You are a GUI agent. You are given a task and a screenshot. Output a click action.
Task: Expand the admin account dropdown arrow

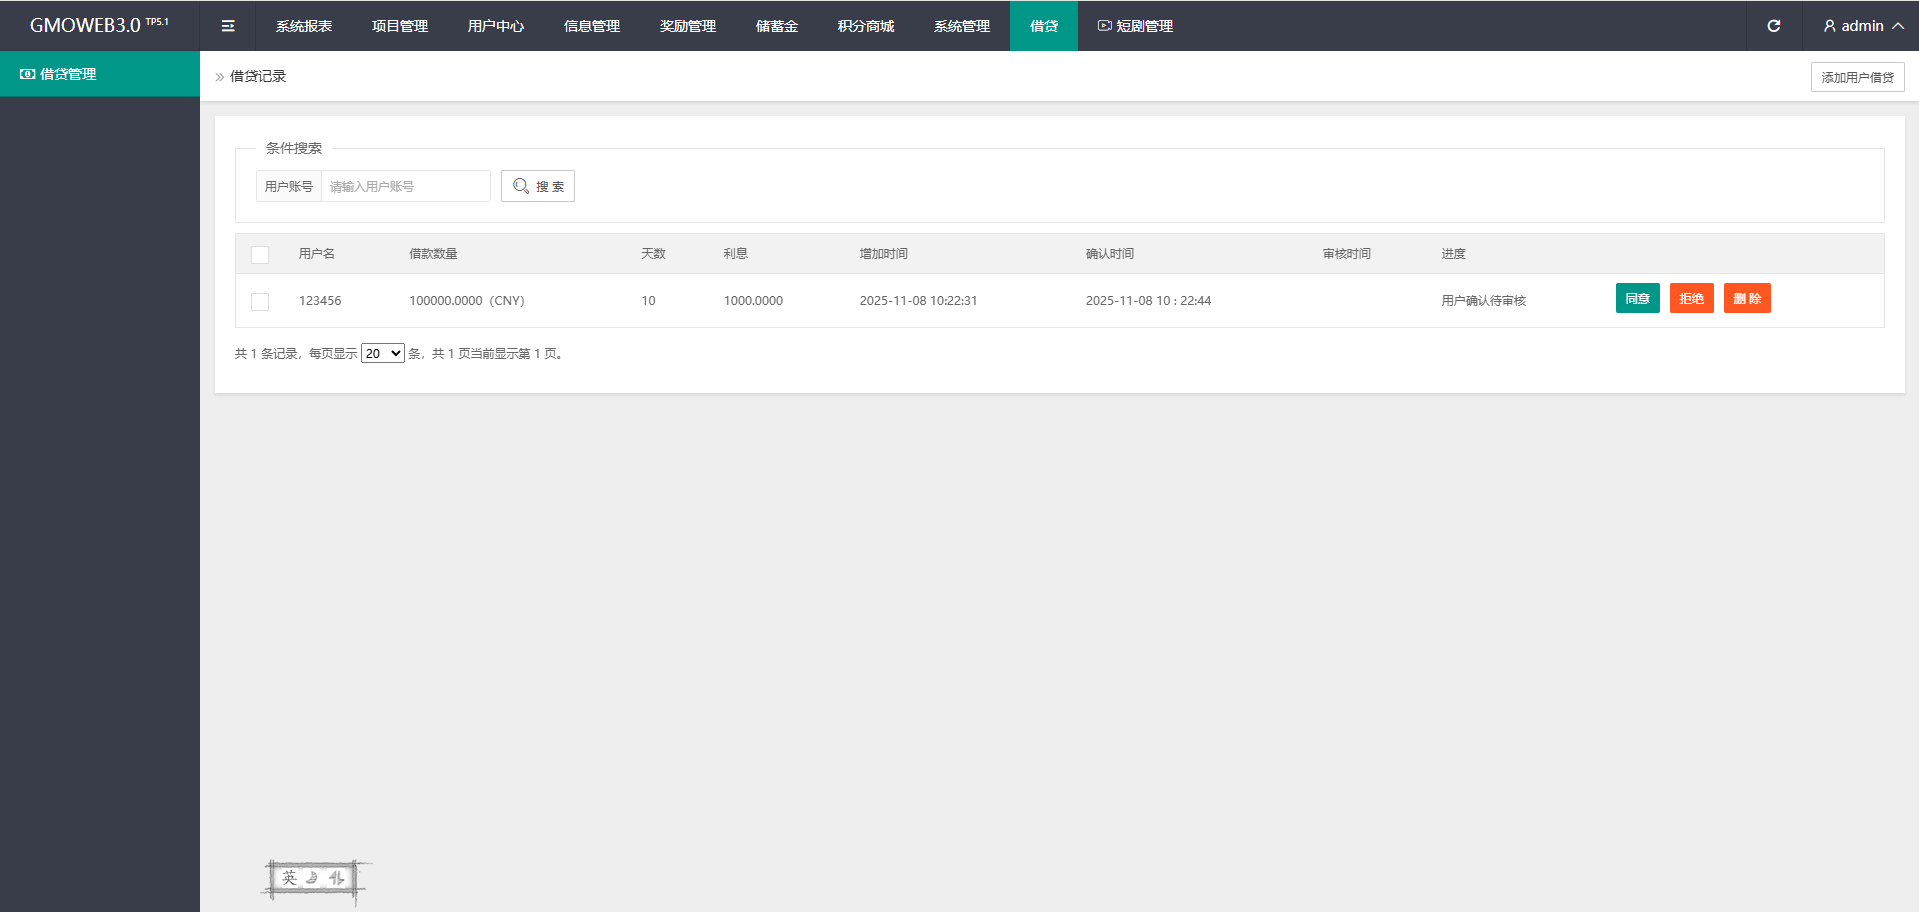(x=1897, y=26)
